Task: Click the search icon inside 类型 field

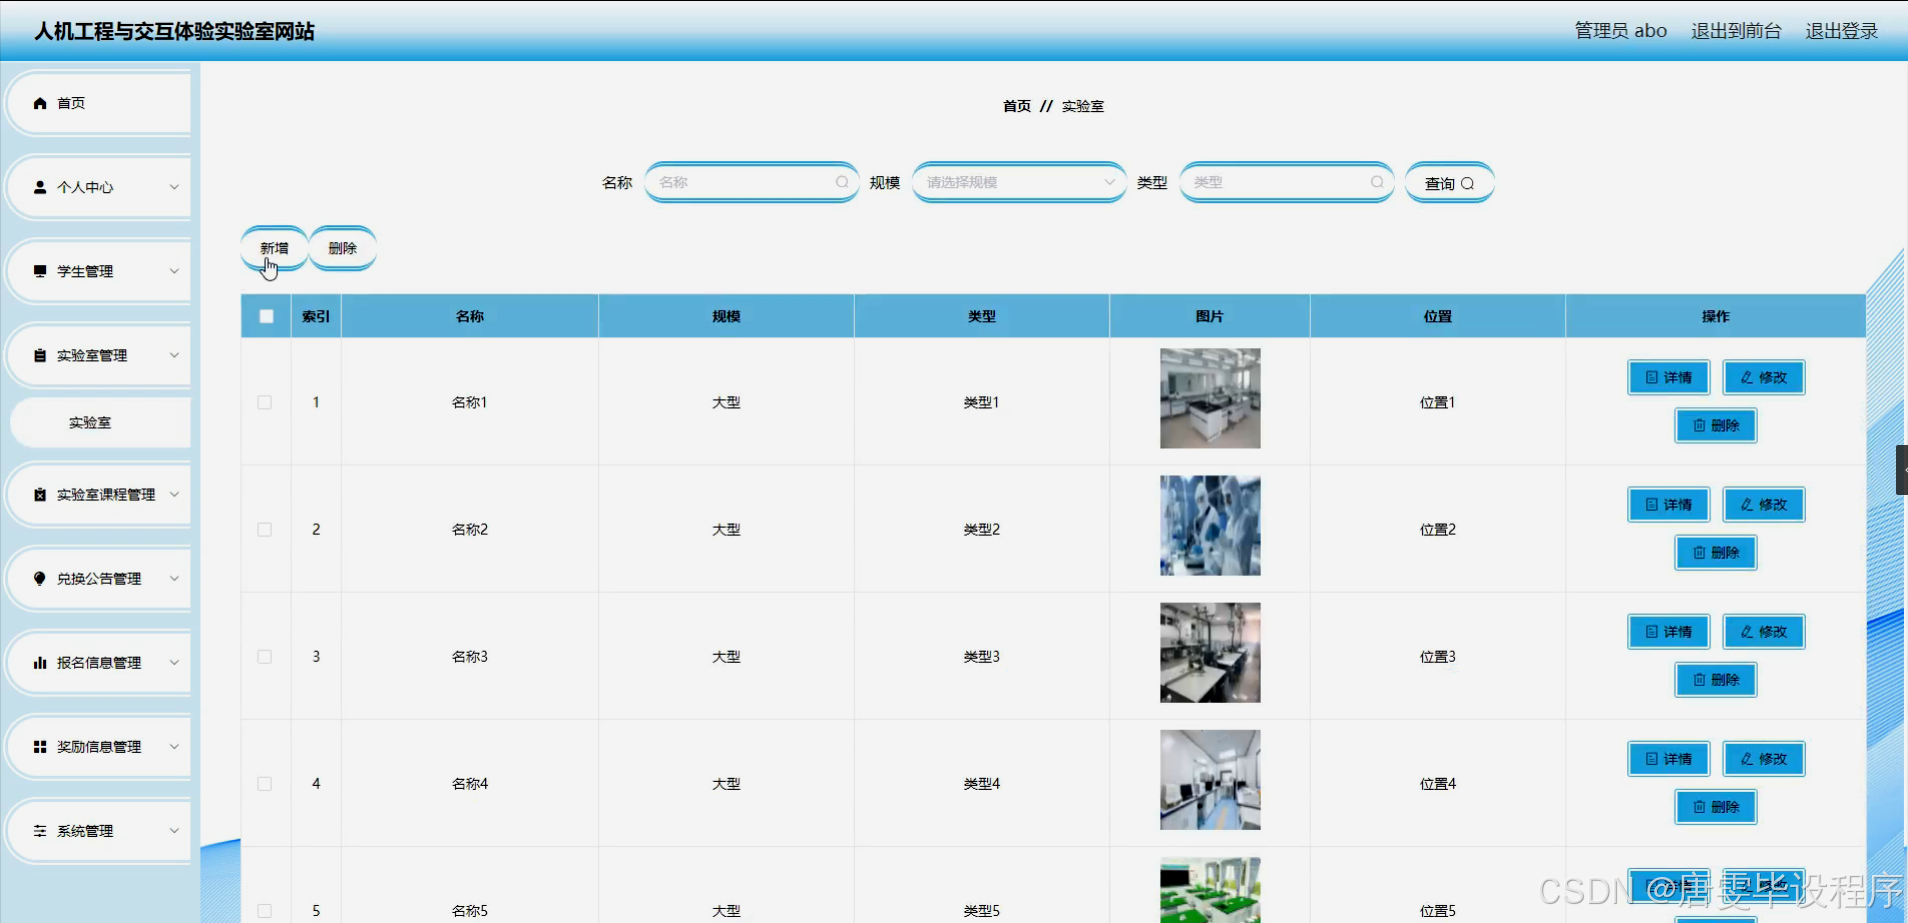Action: pyautogui.click(x=1377, y=182)
